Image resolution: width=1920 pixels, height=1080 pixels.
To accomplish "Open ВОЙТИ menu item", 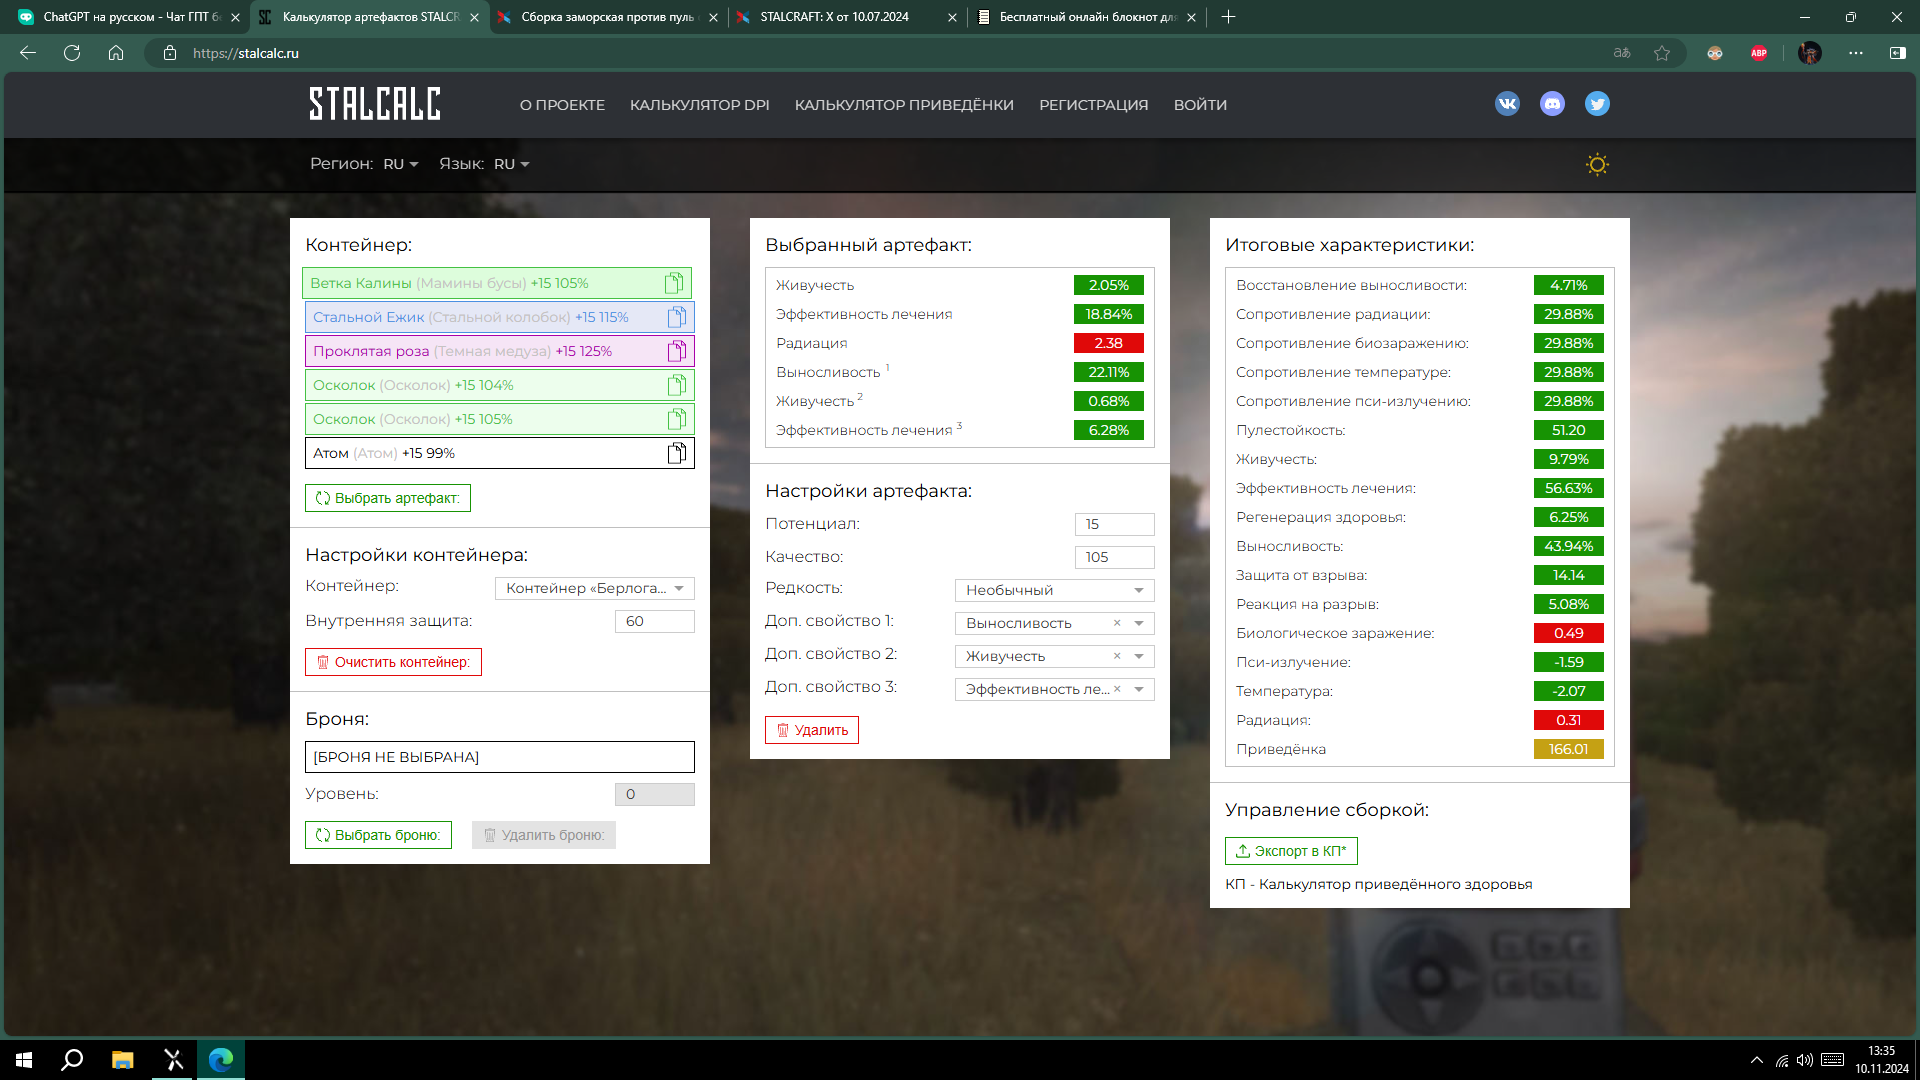I will point(1200,105).
